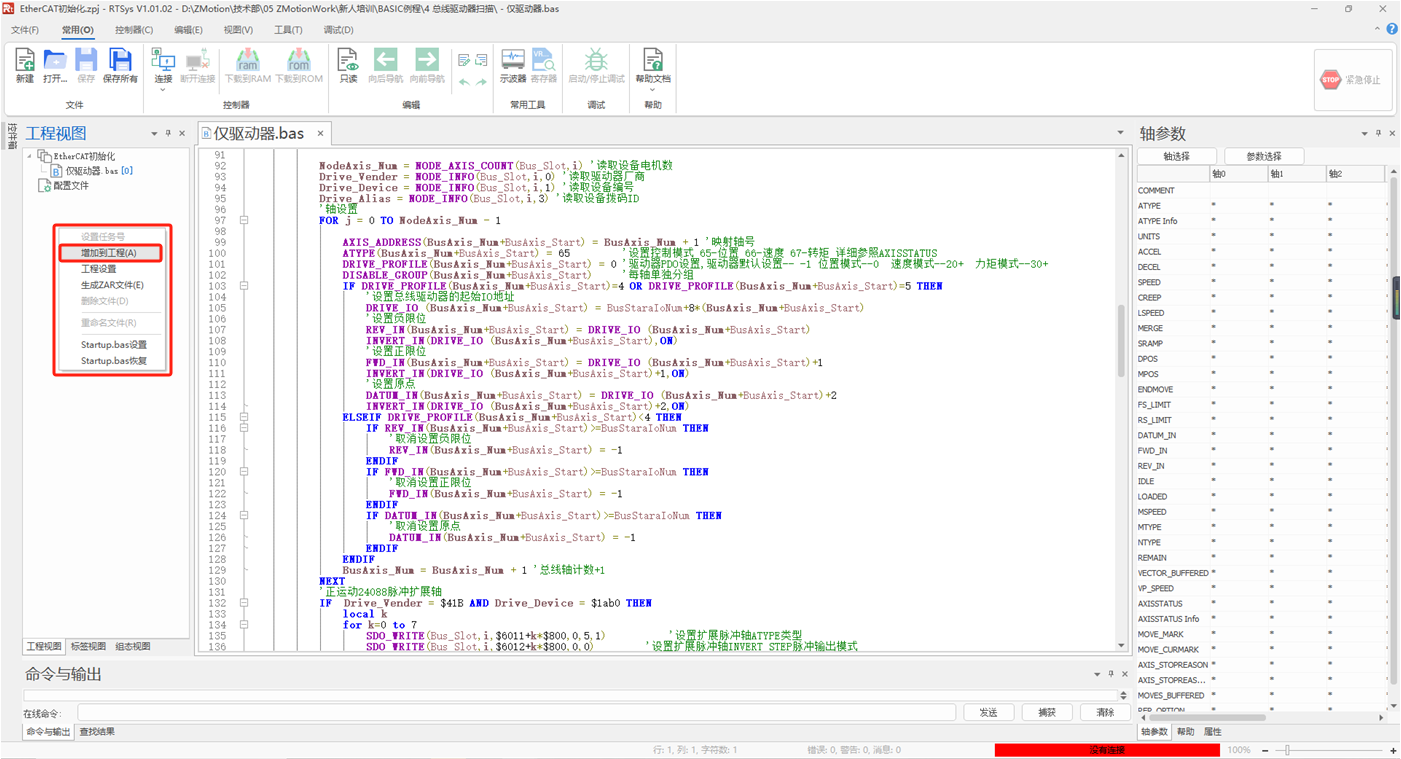This screenshot has width=1401, height=759.
Task: Collapse the ribbon with top-right chevron
Action: tap(1378, 29)
